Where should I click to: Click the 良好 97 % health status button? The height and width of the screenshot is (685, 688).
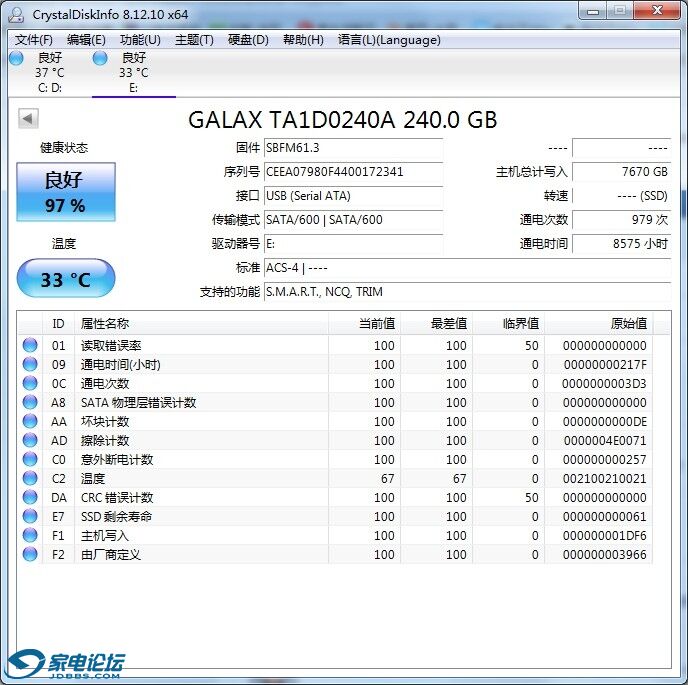pos(66,192)
